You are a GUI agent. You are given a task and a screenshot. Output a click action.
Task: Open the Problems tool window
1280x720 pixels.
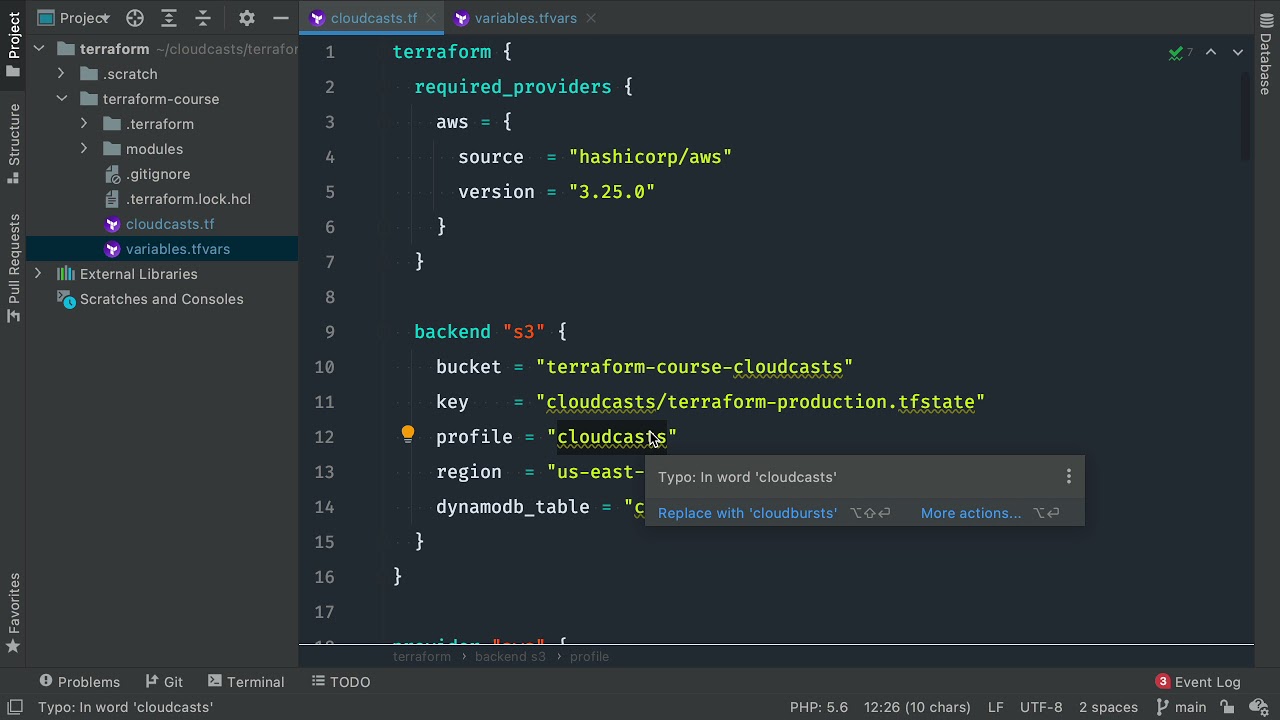pyautogui.click(x=80, y=682)
